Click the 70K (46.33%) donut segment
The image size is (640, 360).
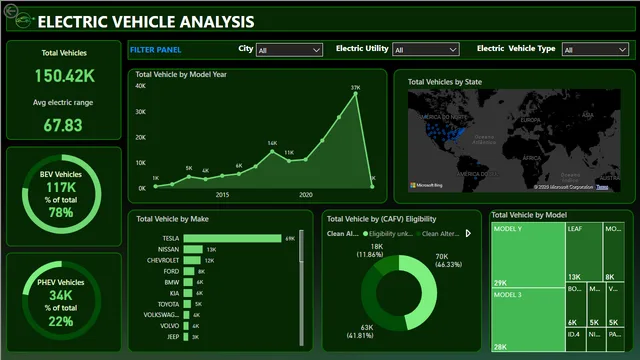[x=428, y=291]
